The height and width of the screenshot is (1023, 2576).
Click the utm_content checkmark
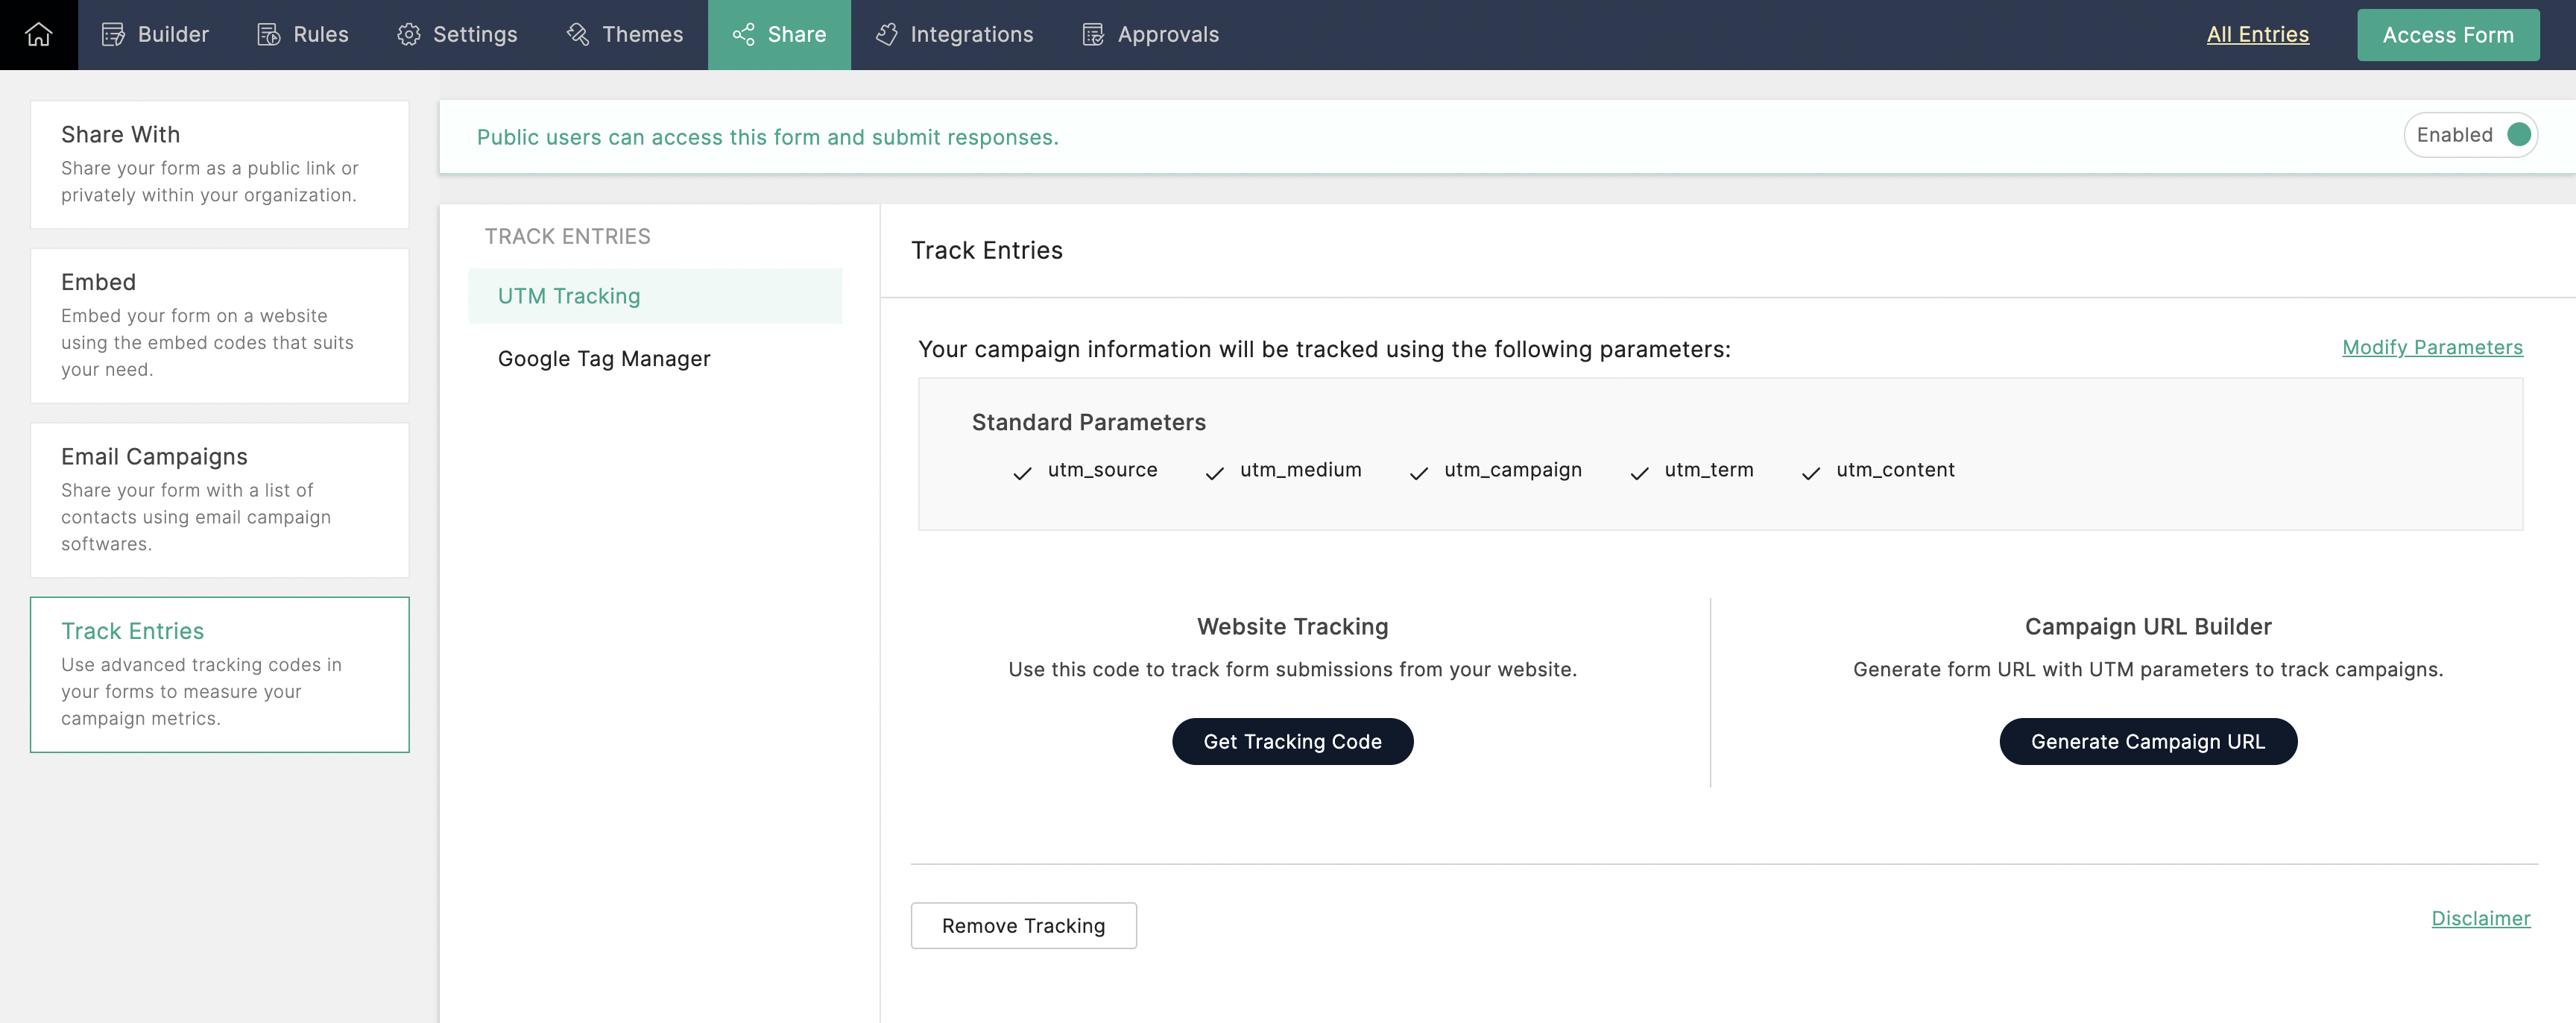pos(1810,473)
